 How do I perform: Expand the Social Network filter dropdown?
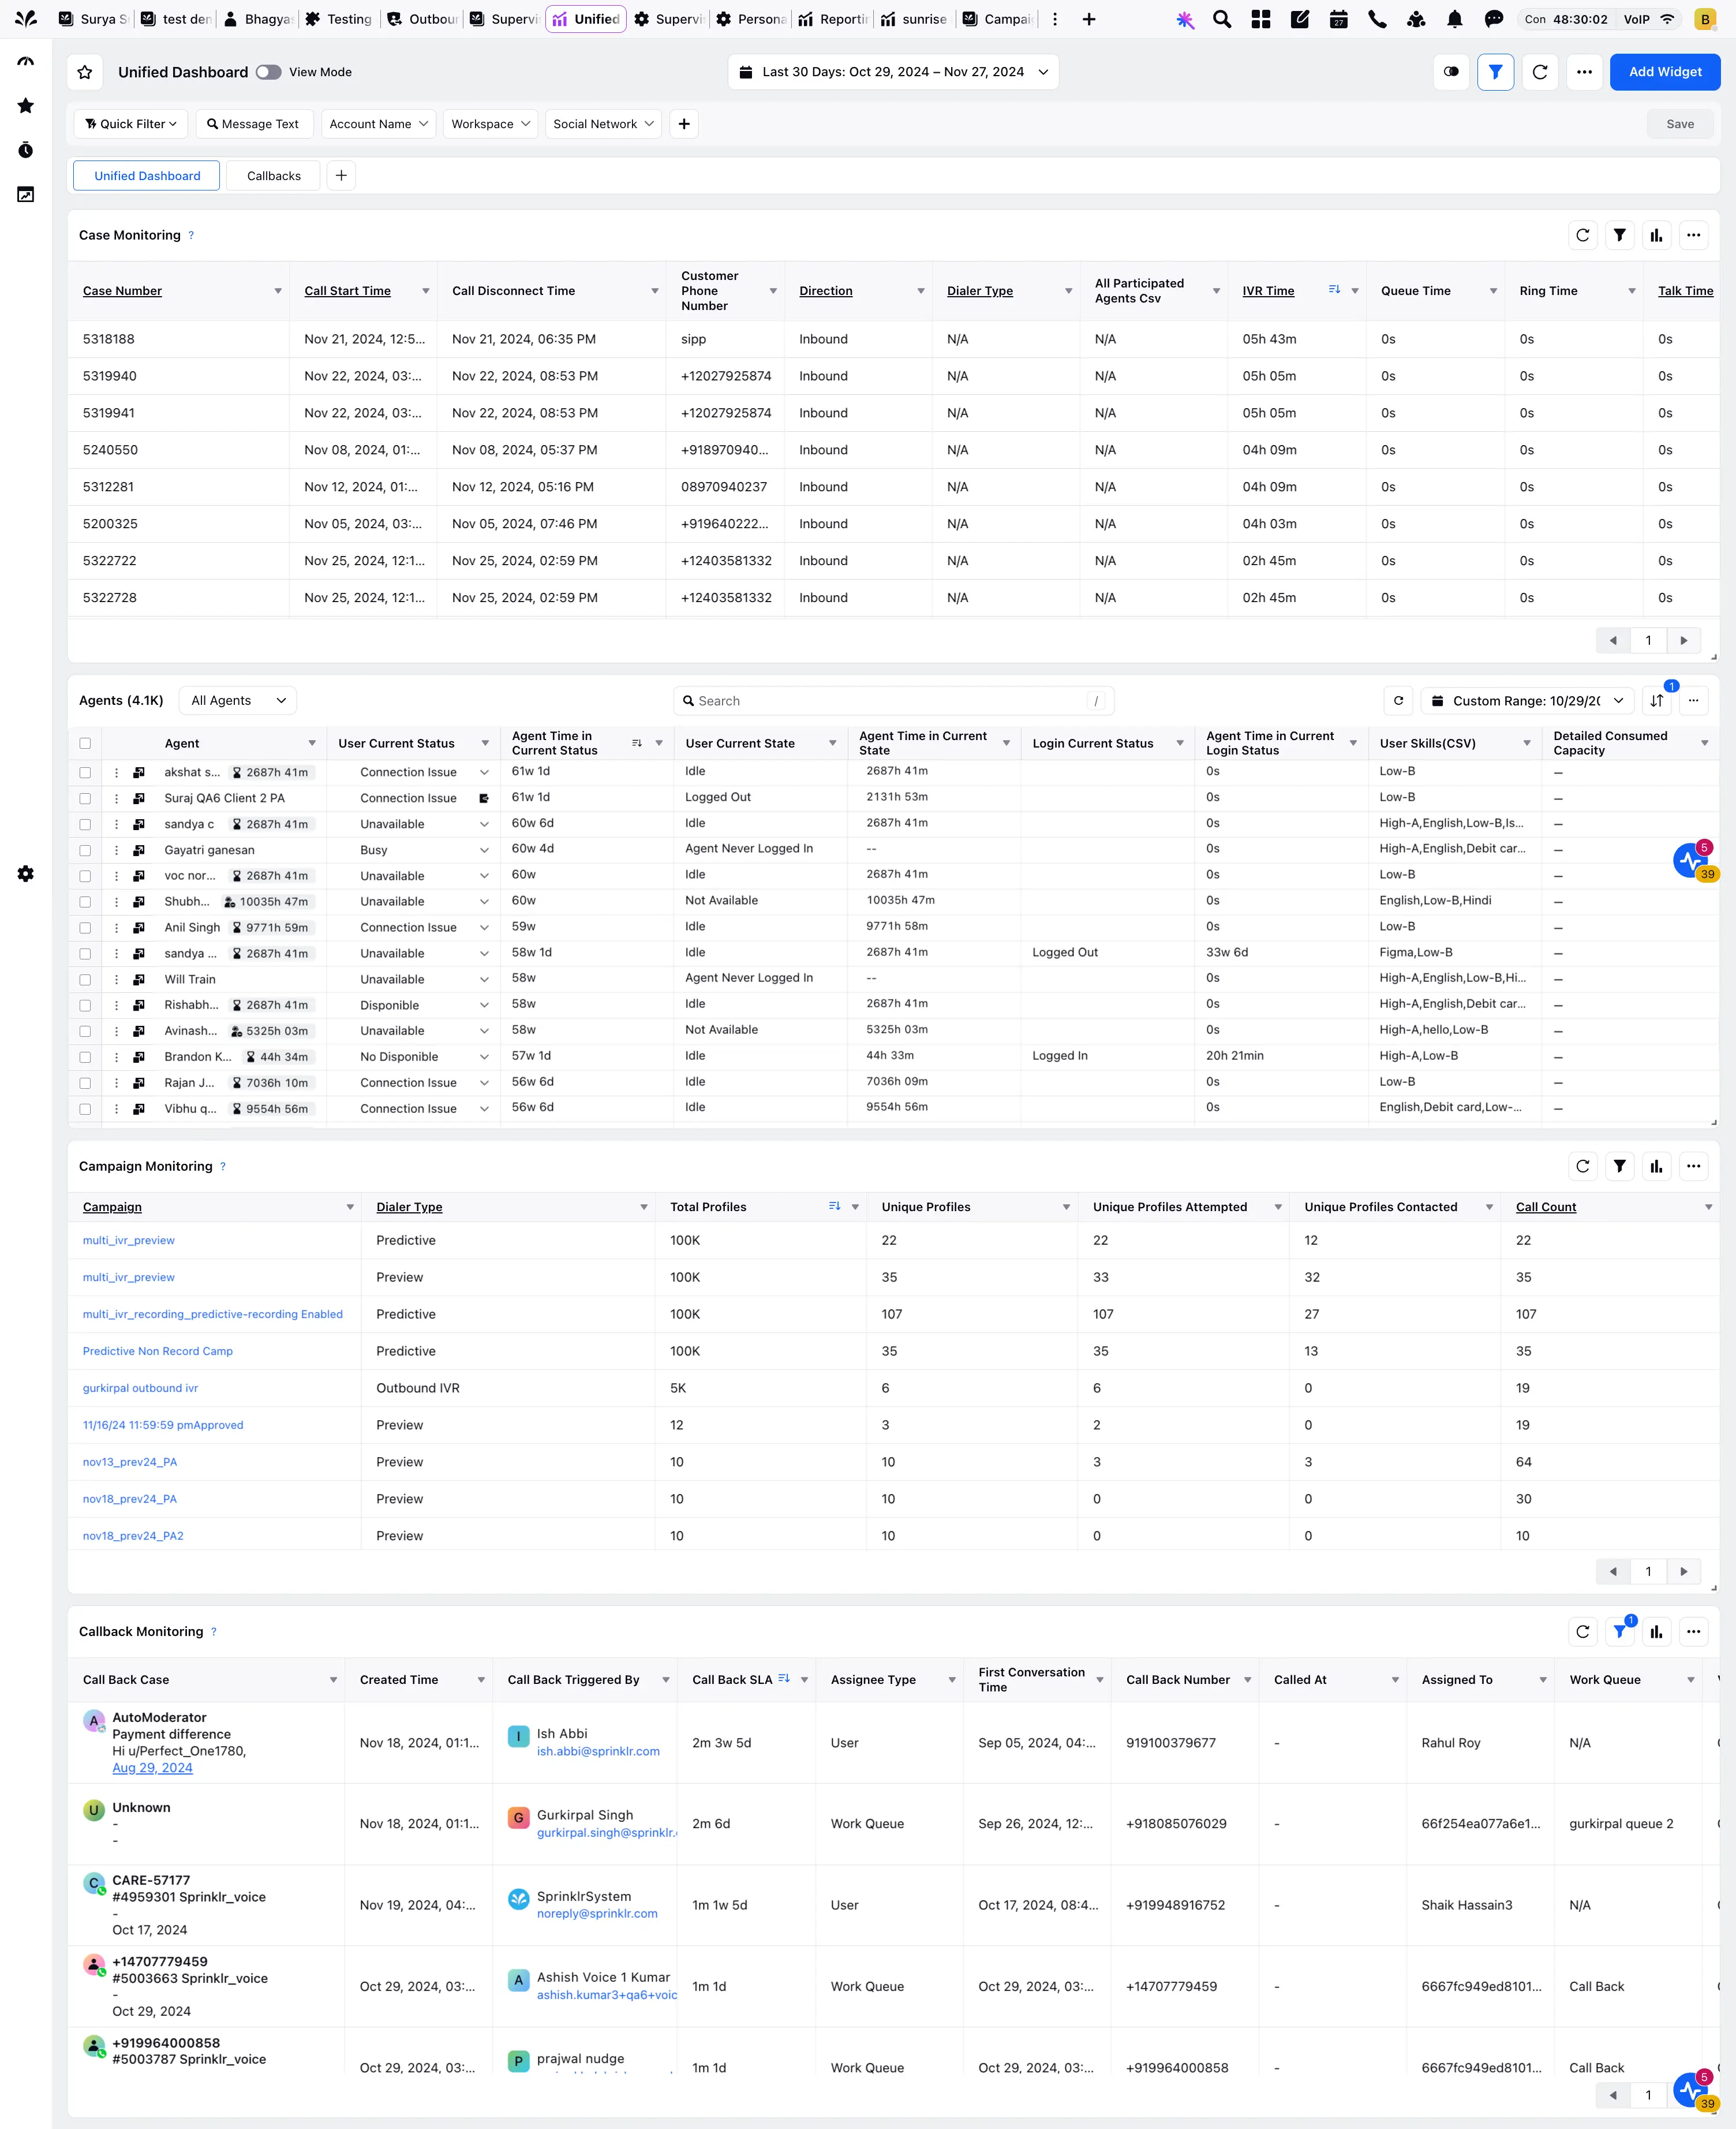pyautogui.click(x=602, y=123)
